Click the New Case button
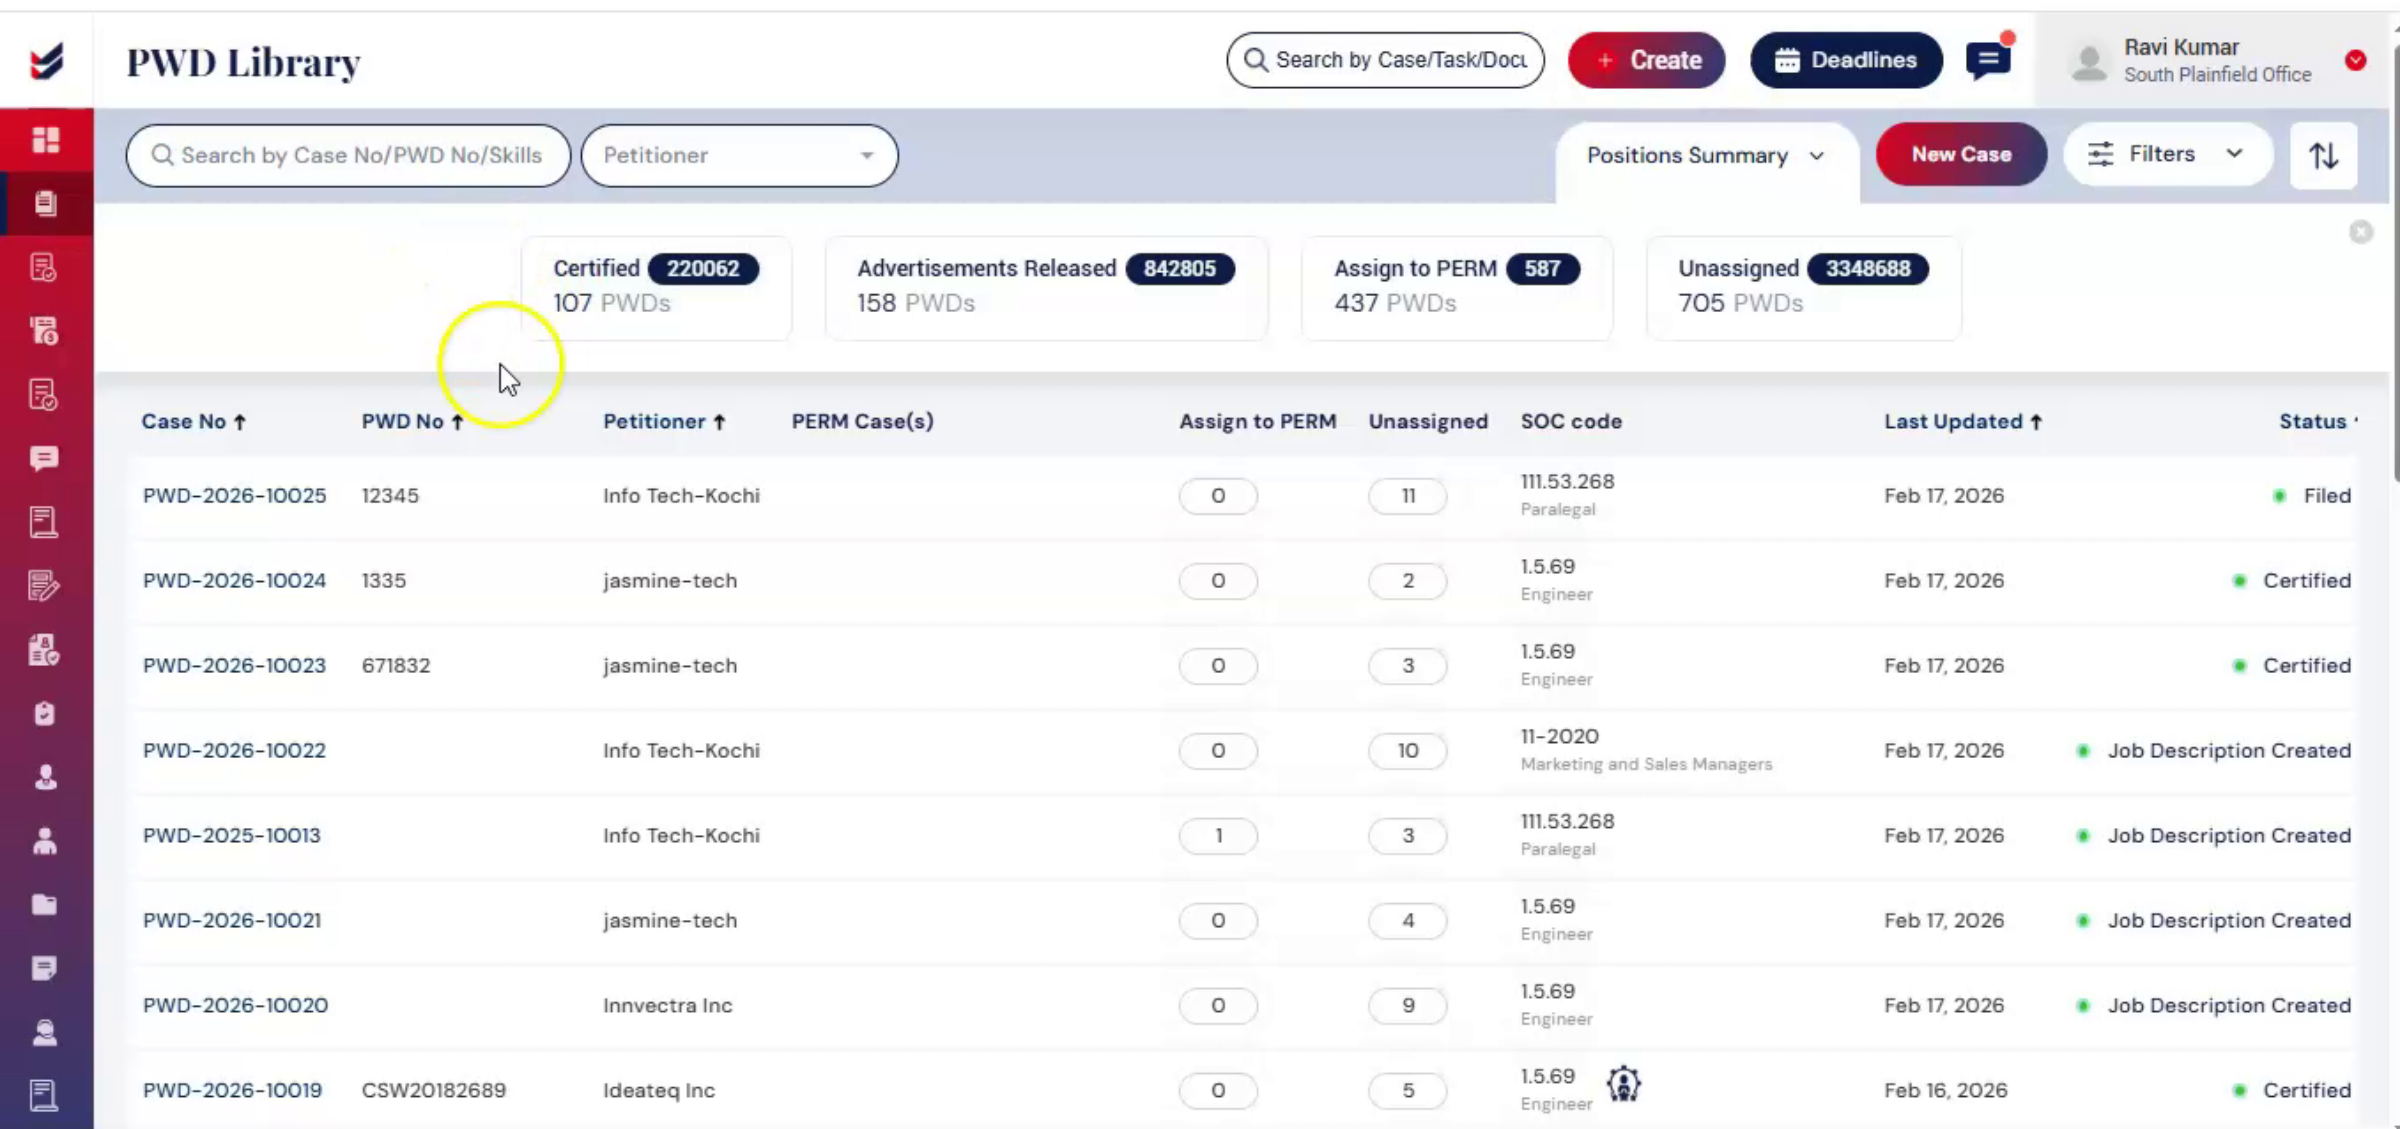 pos(1961,154)
